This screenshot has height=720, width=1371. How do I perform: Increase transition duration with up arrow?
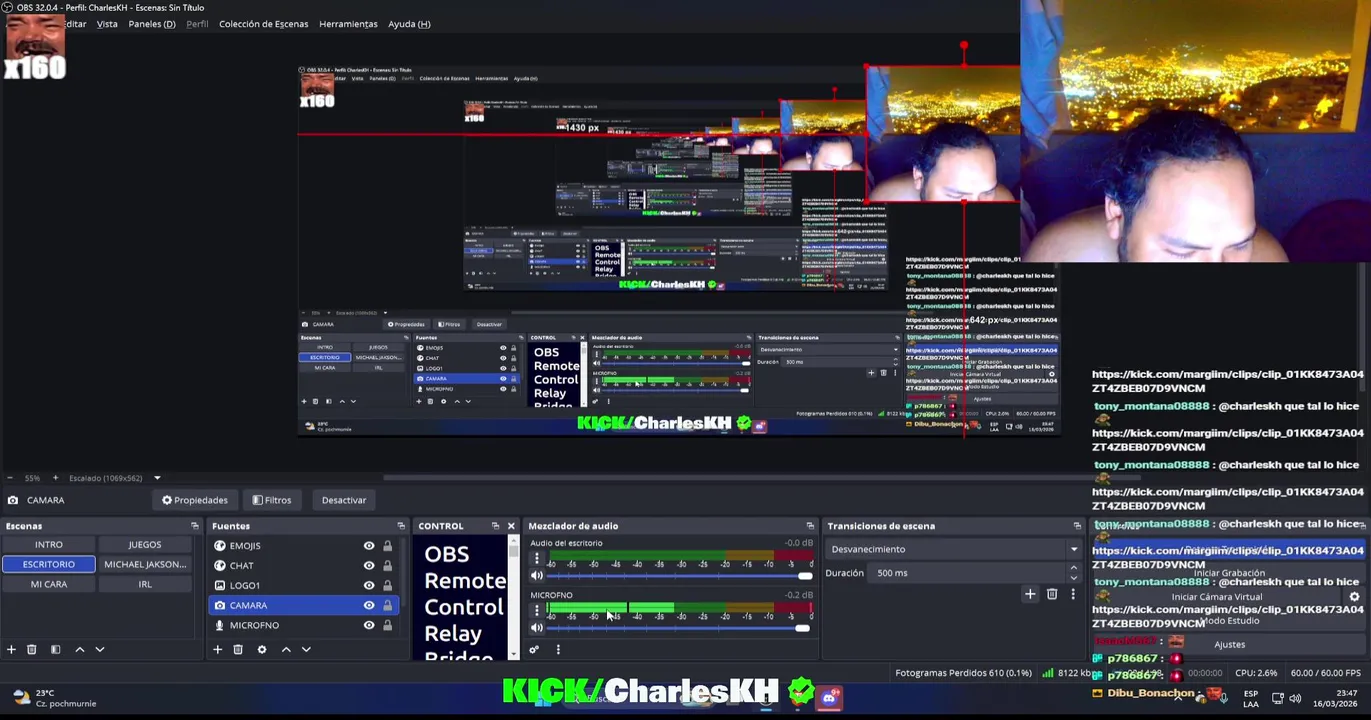1074,569
